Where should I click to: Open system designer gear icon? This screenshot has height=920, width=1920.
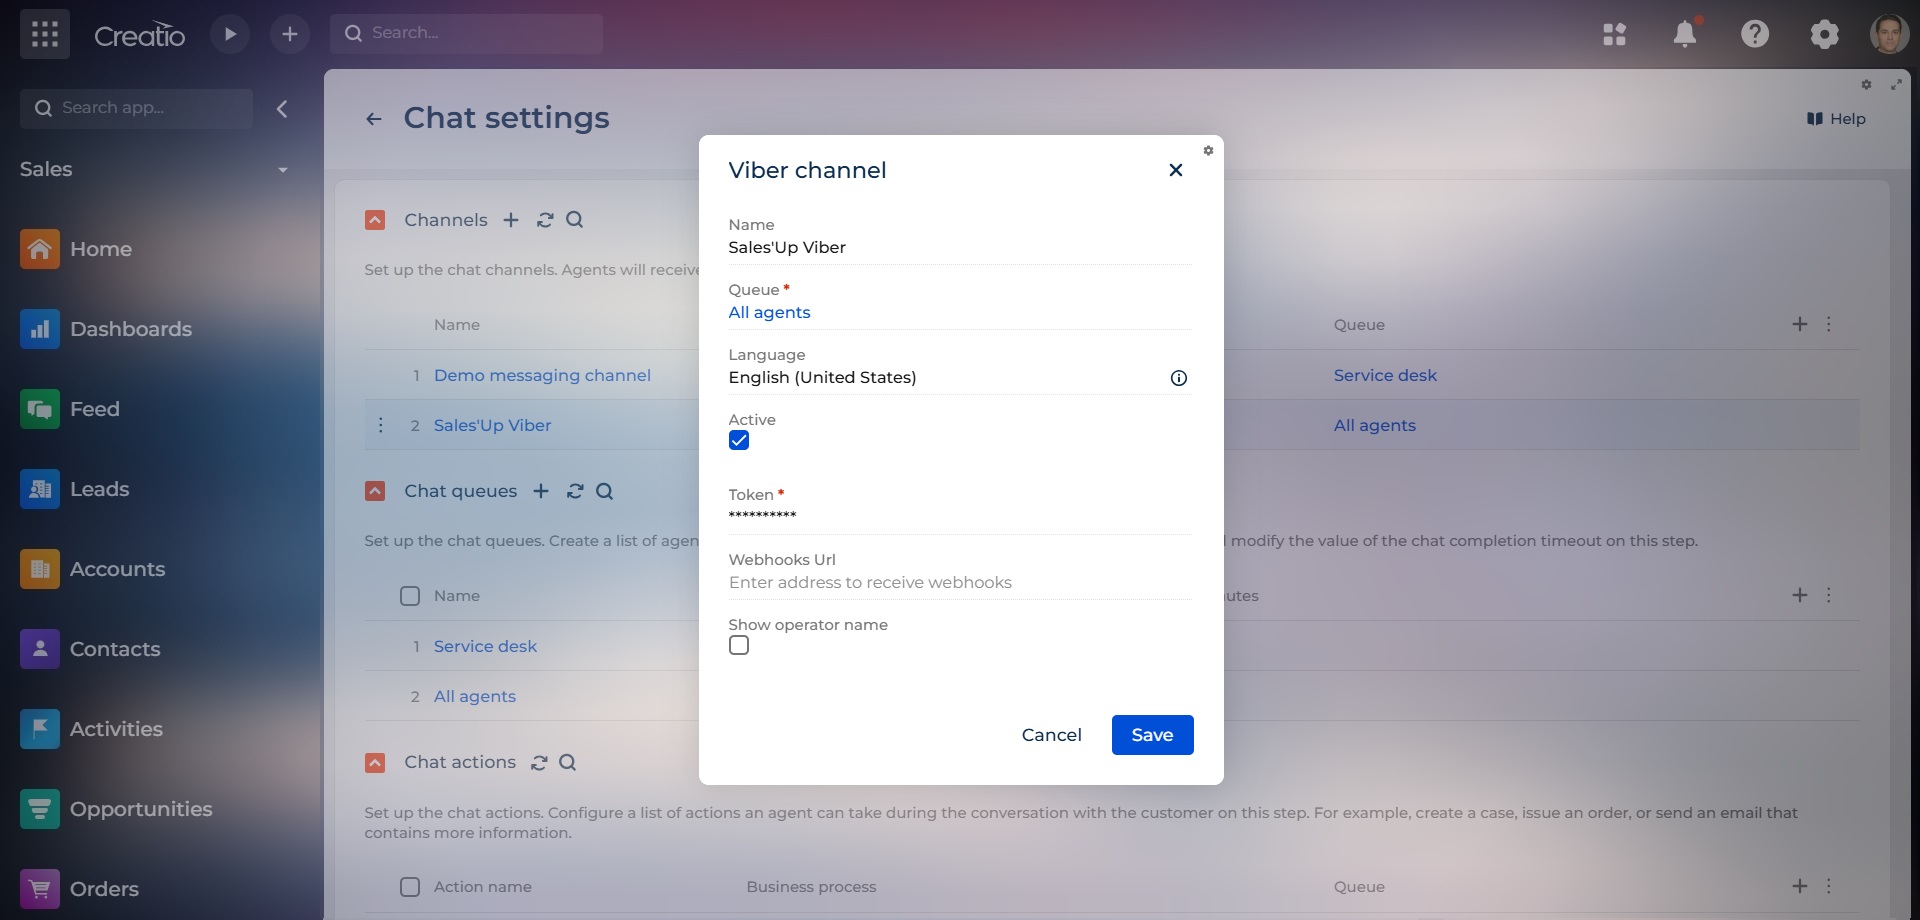tap(1824, 34)
